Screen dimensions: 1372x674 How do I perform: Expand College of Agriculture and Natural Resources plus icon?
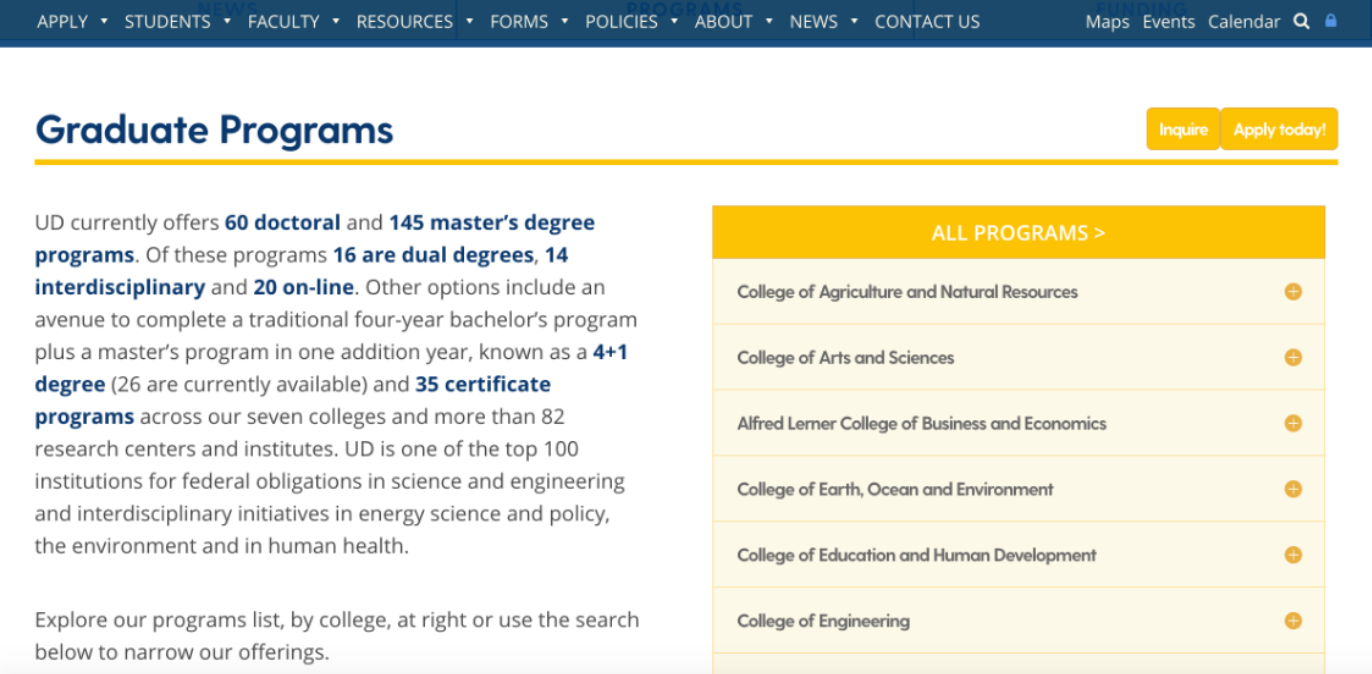[1293, 292]
